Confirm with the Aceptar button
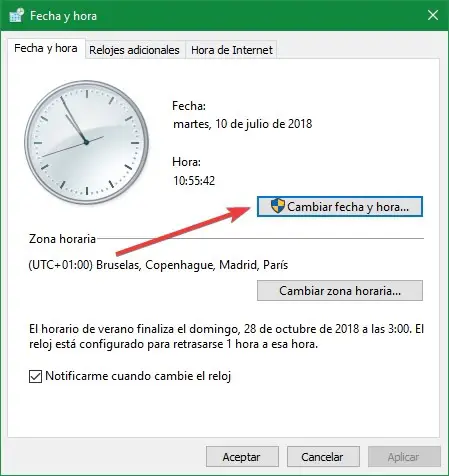 point(242,457)
